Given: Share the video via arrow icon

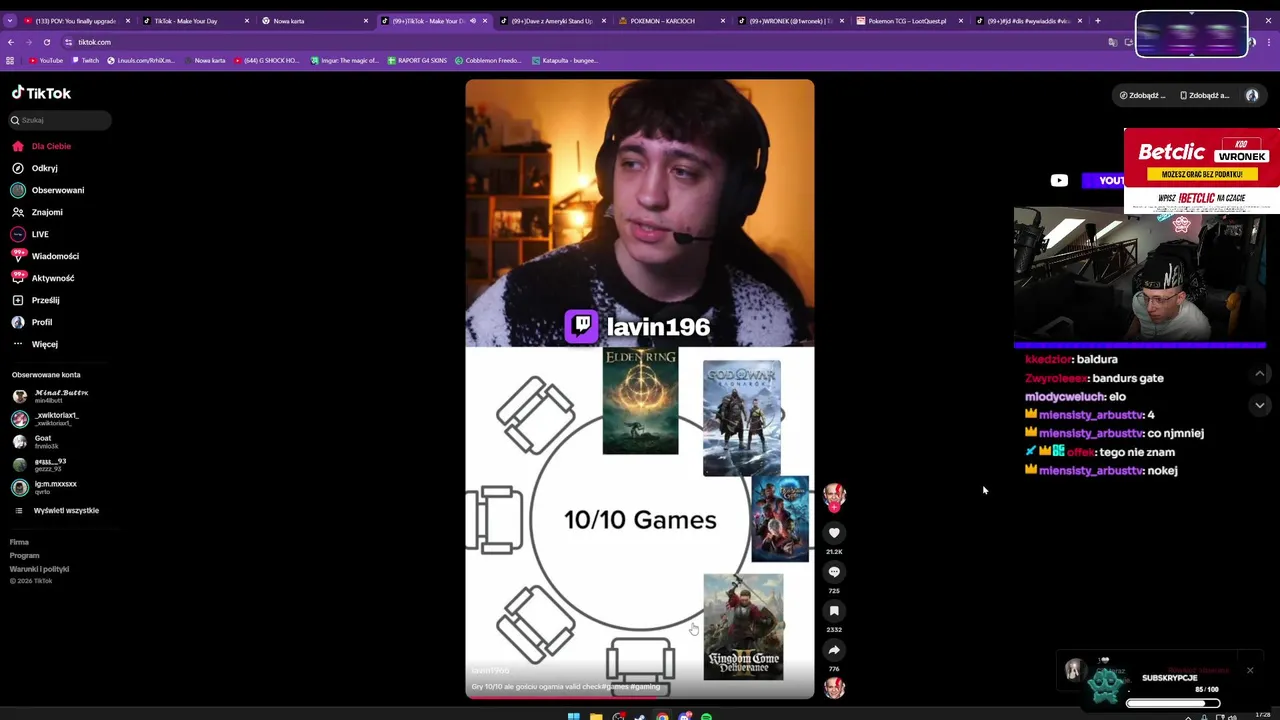Looking at the screenshot, I should click(834, 650).
